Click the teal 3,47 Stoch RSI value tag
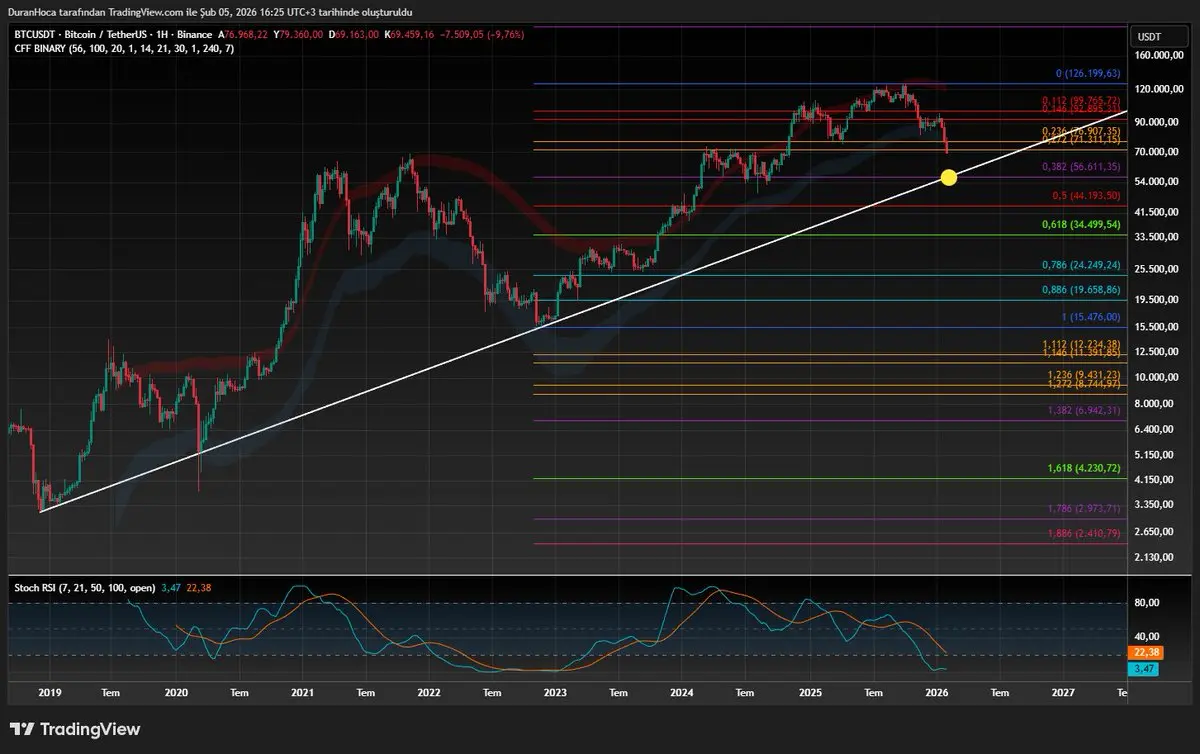The image size is (1200, 754). (1144, 668)
